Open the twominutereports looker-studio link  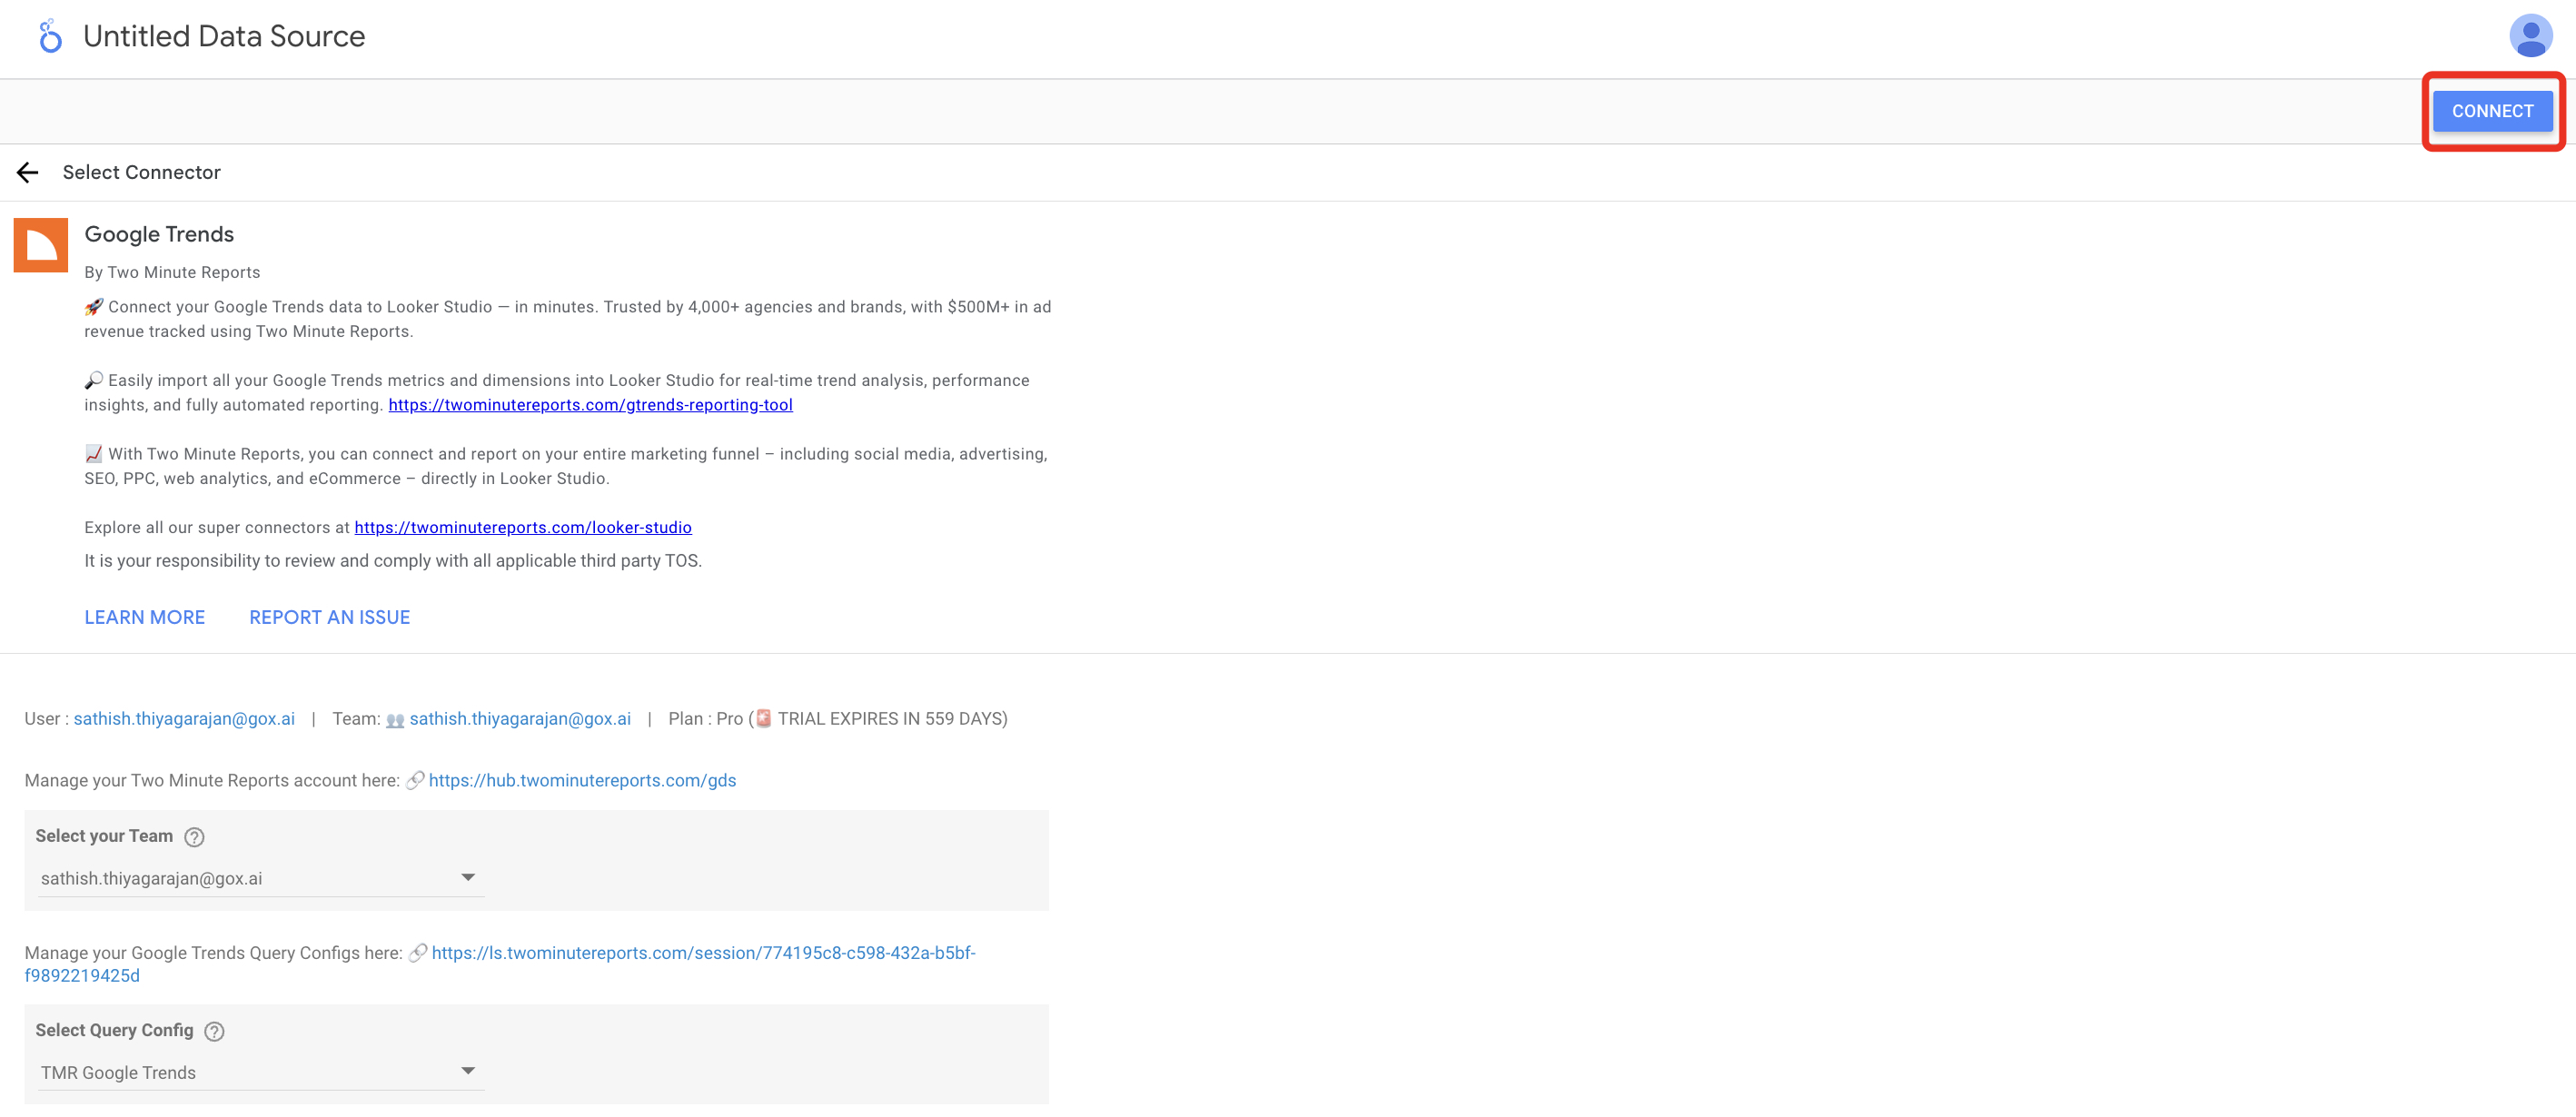(522, 527)
